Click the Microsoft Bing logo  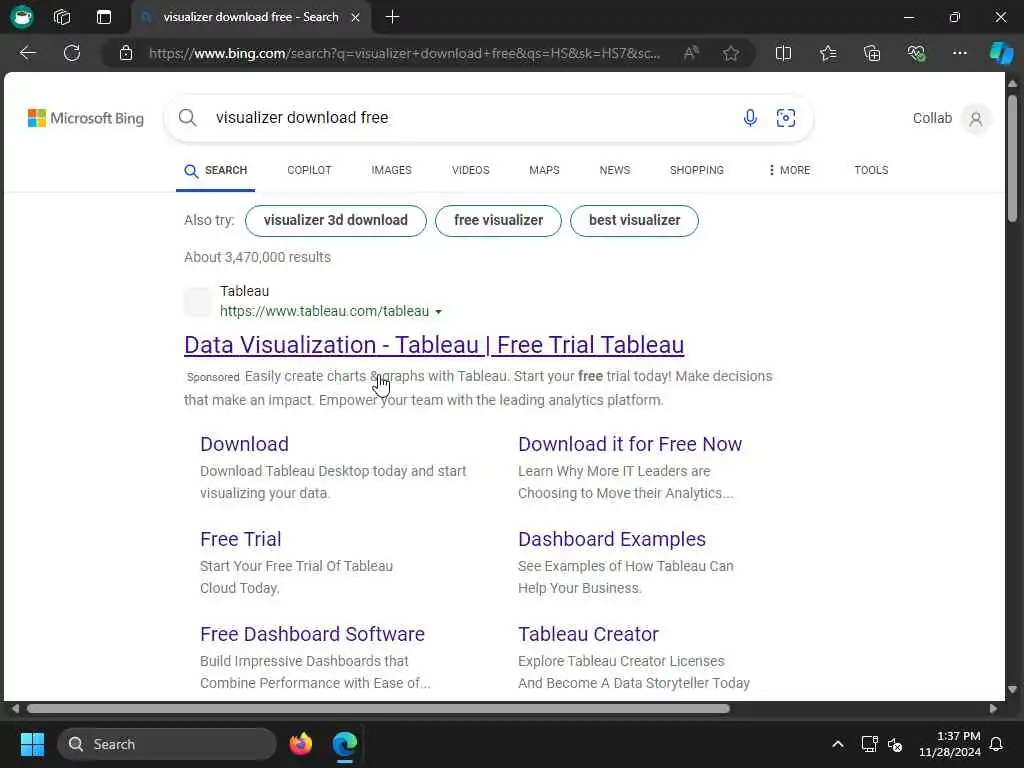point(86,118)
